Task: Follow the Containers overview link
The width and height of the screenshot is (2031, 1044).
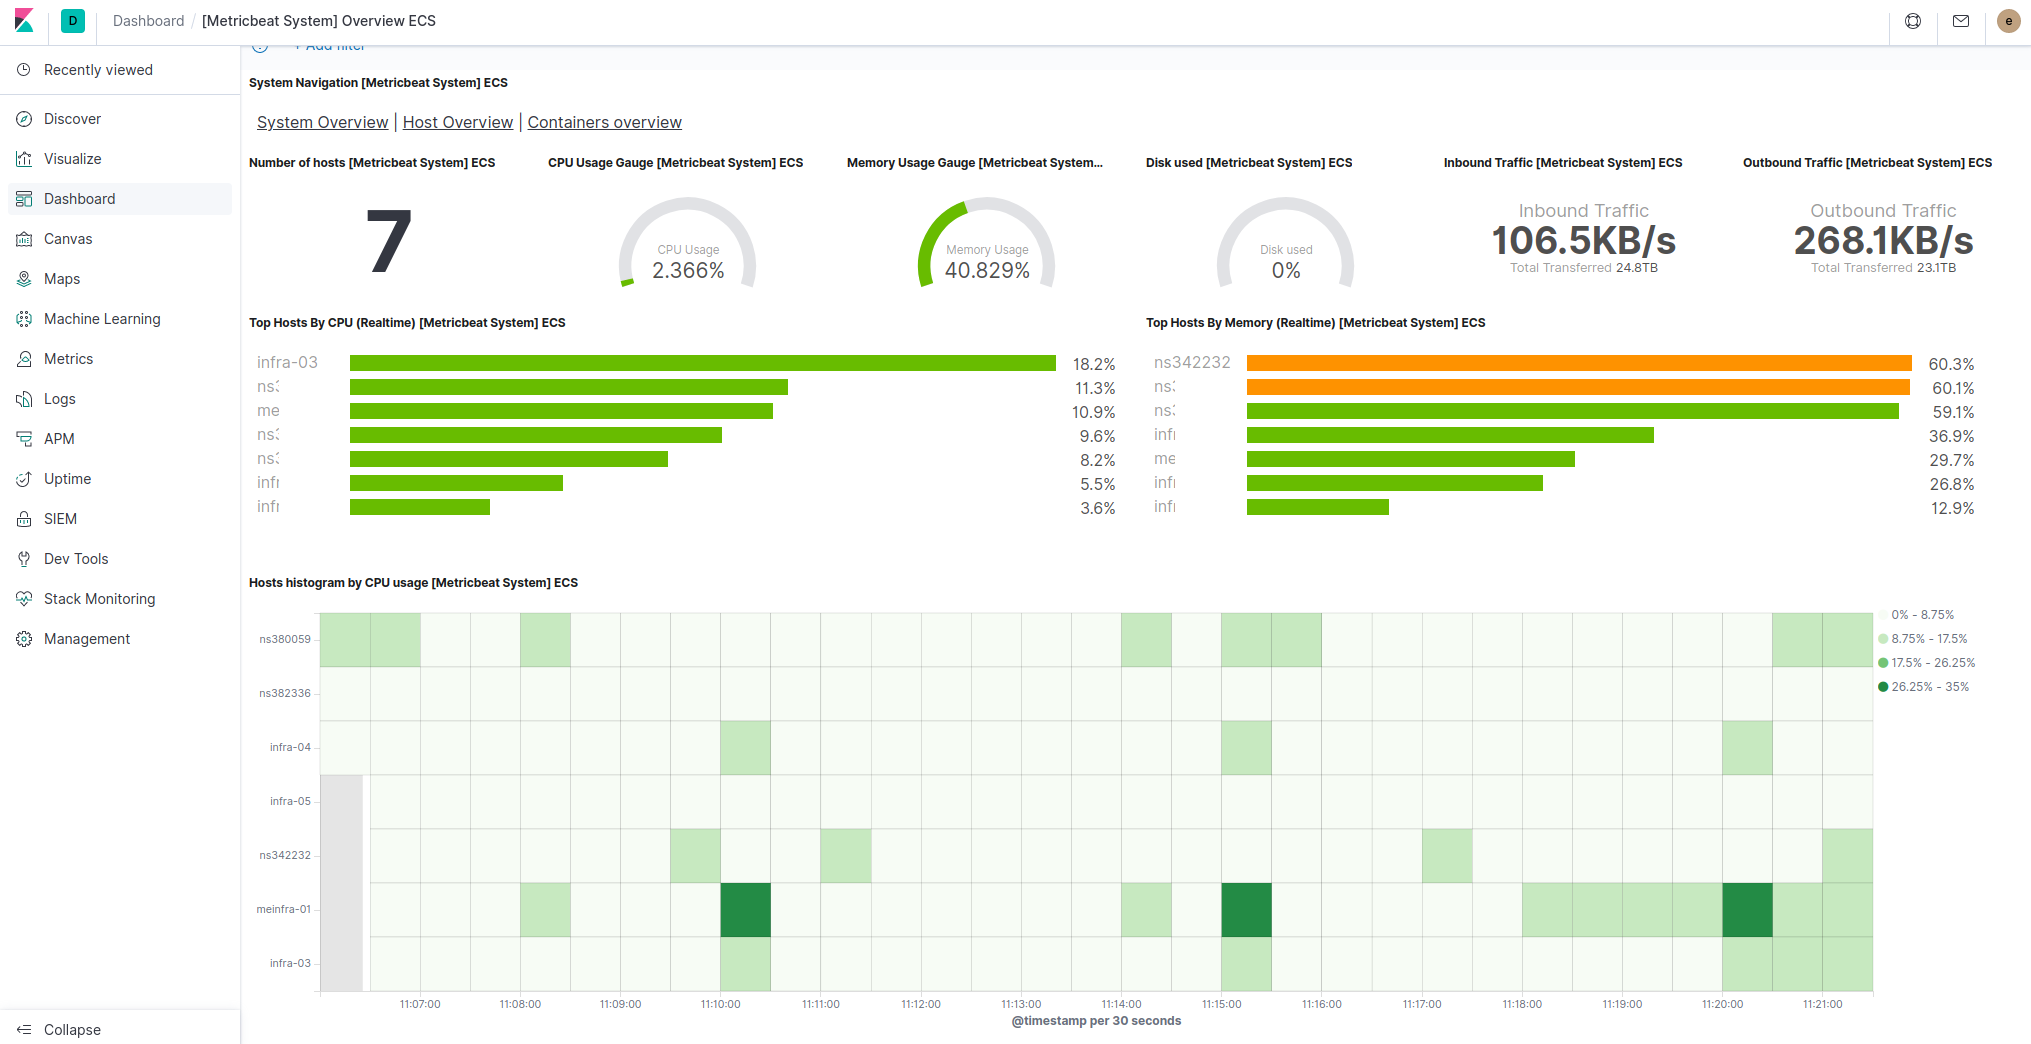Action: [x=605, y=122]
